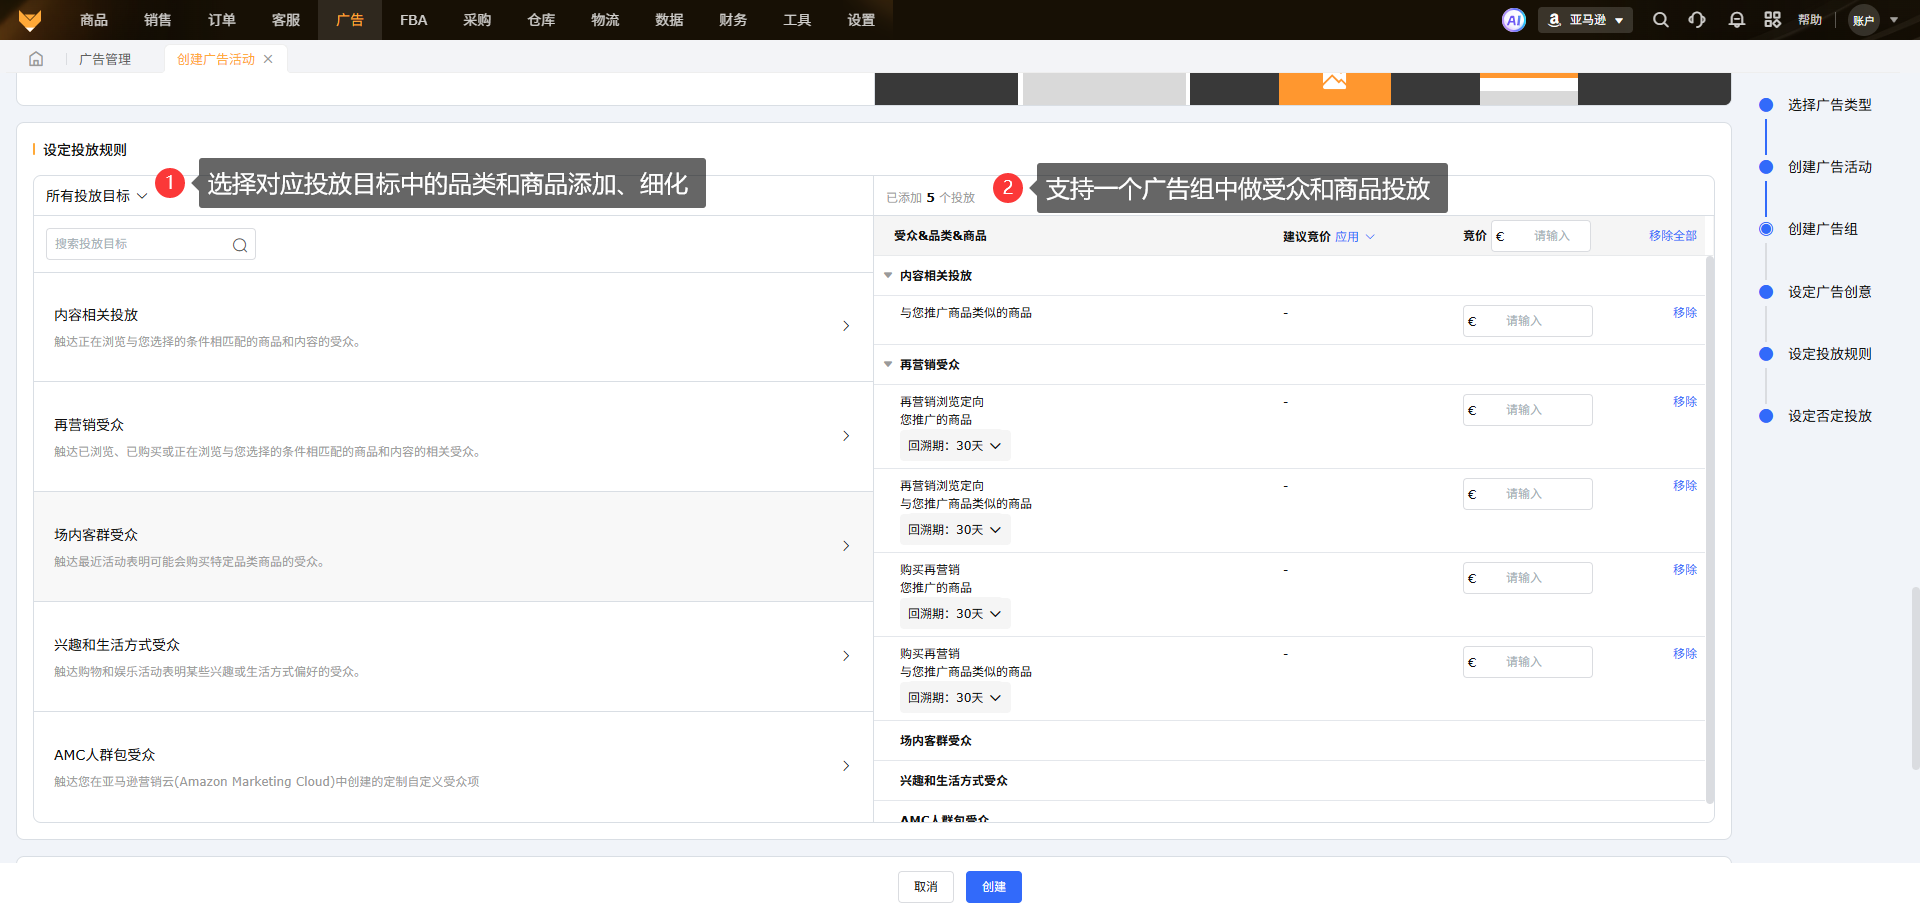Expand the 所有投放目标 dropdown
The image size is (1920, 911).
pos(96,196)
